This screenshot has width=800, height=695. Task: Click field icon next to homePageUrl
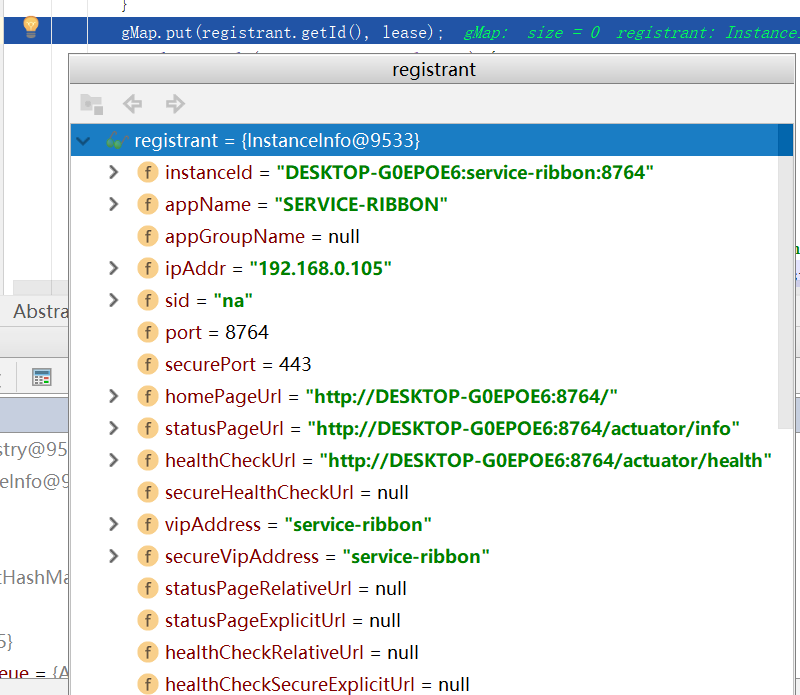147,396
